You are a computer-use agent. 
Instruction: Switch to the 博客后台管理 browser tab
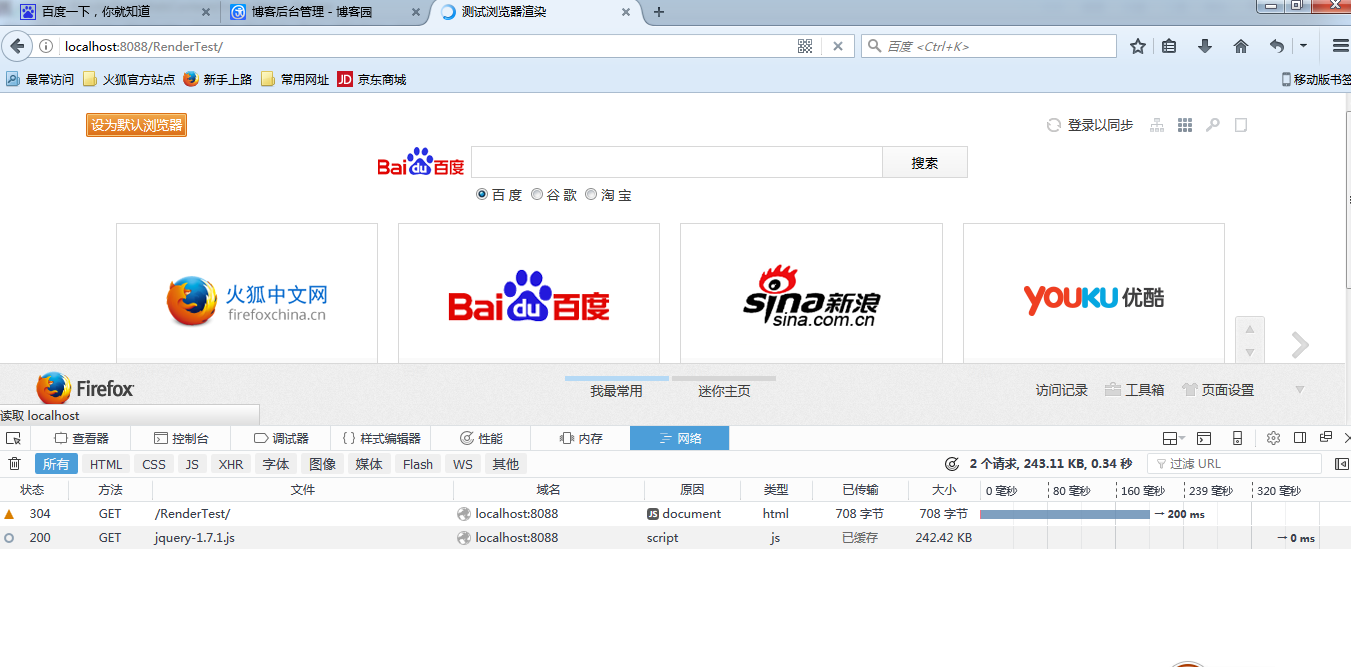tap(324, 12)
